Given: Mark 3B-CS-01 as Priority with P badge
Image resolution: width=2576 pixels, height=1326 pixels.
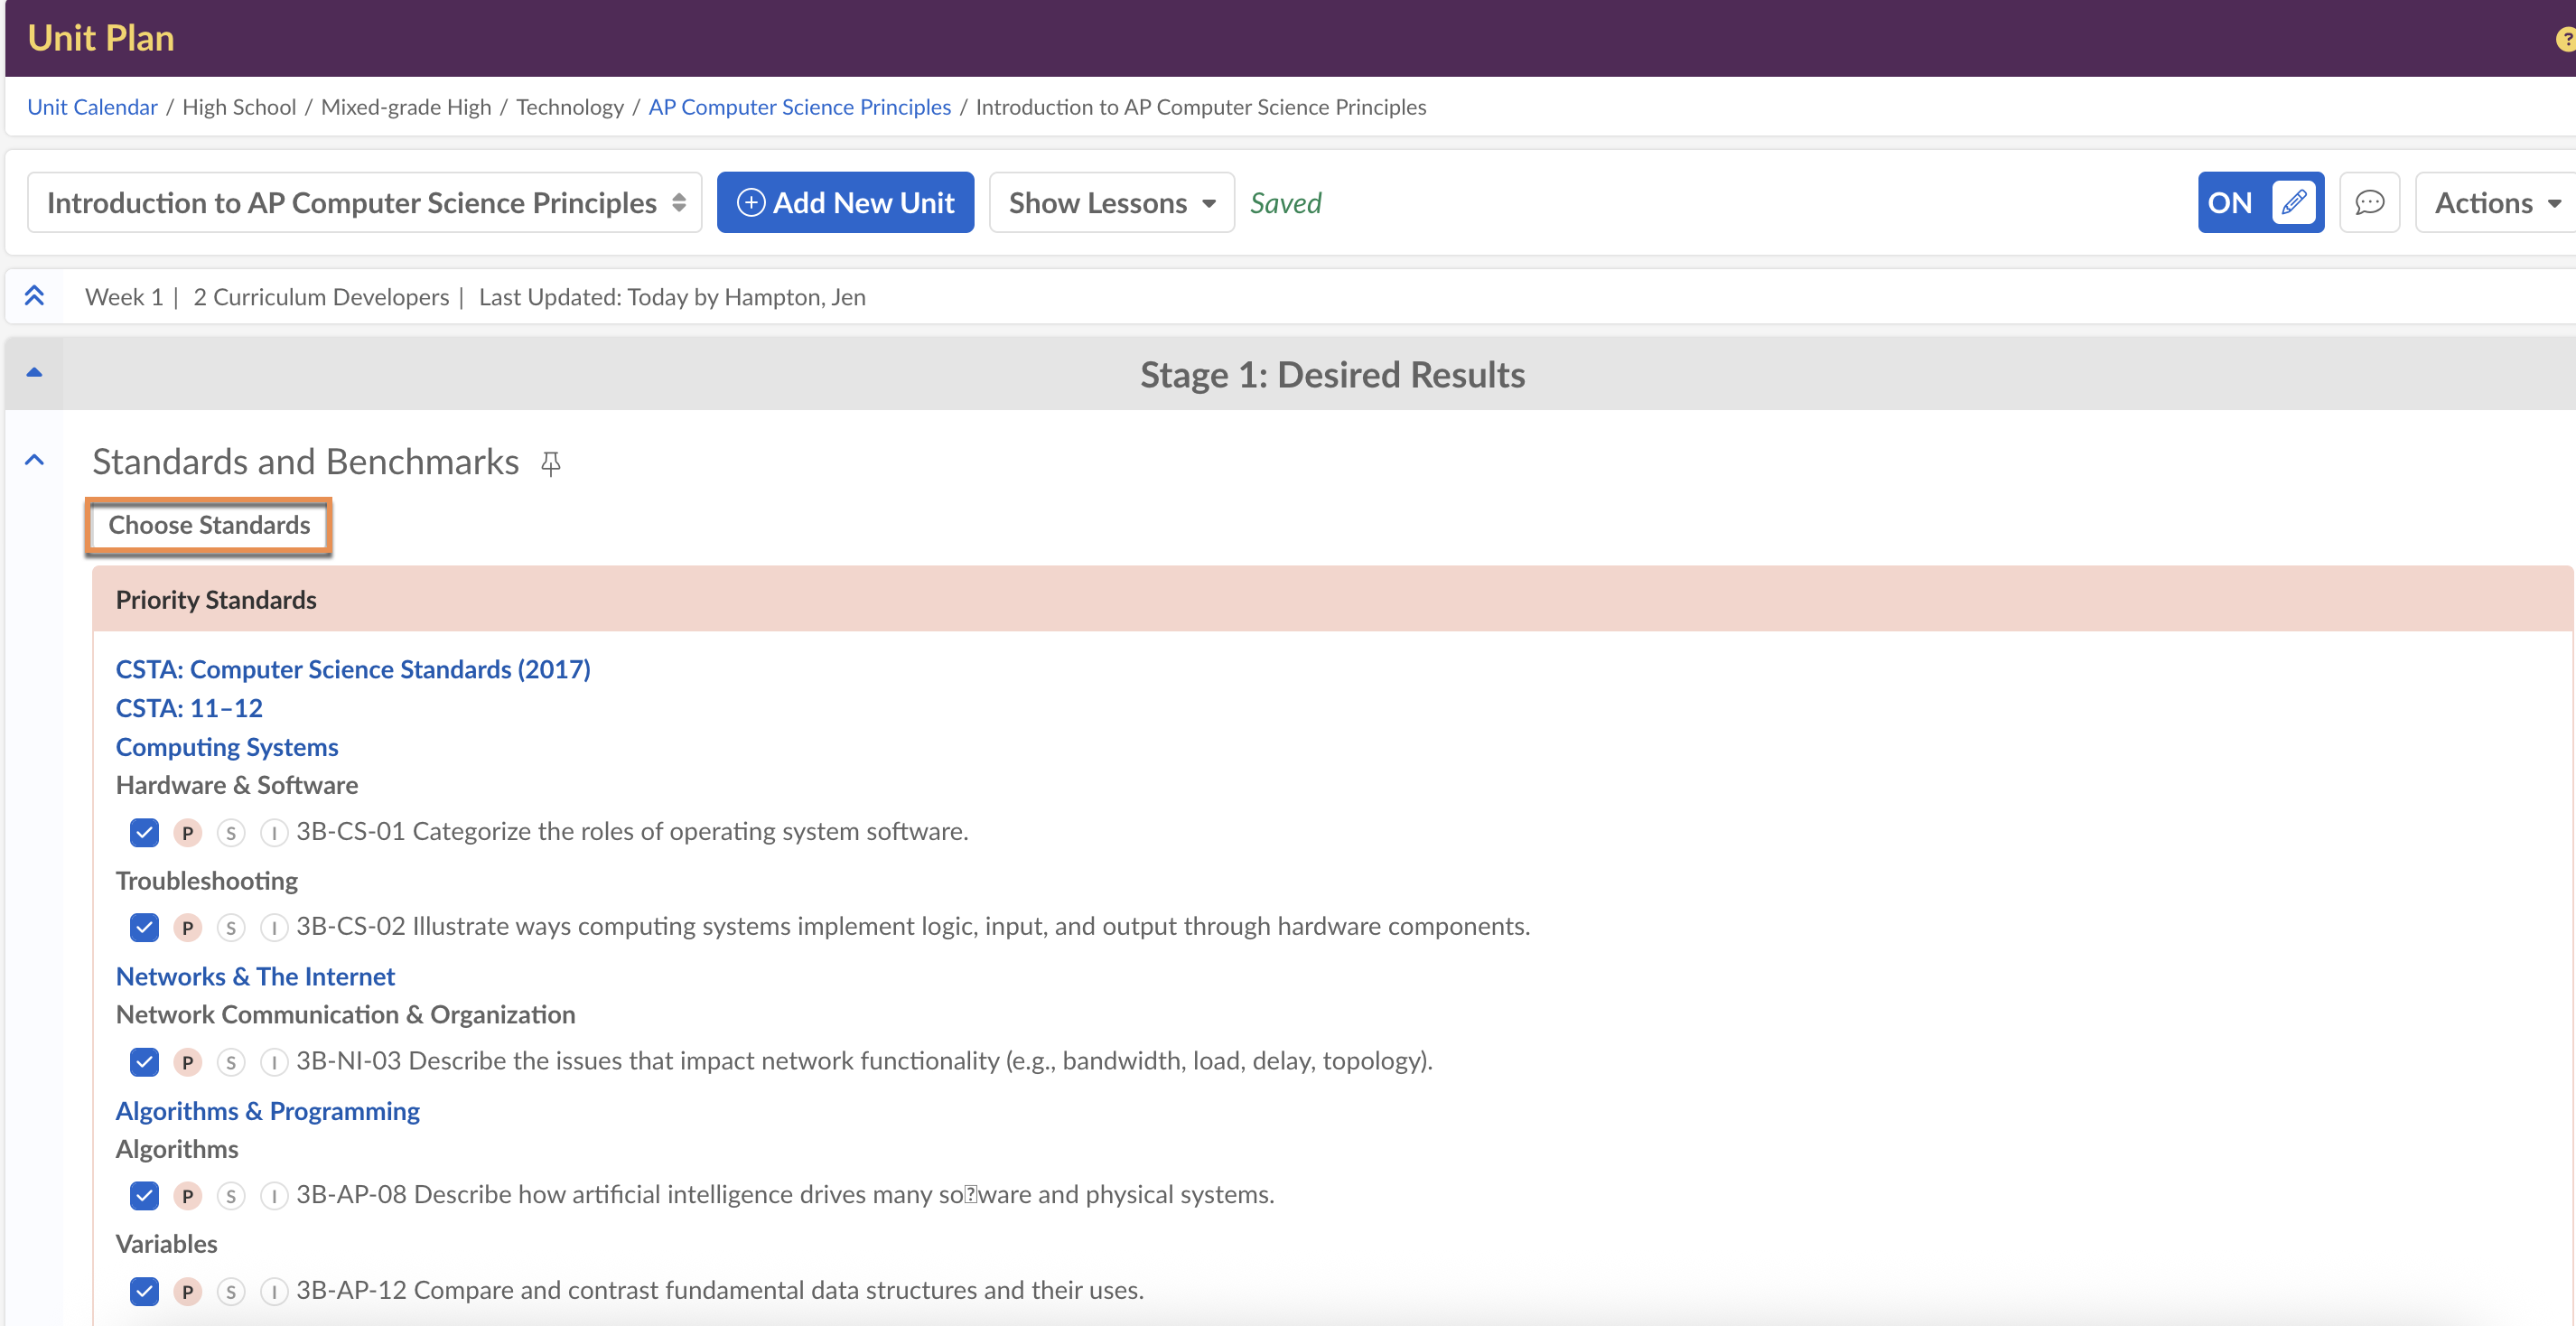Looking at the screenshot, I should (187, 833).
